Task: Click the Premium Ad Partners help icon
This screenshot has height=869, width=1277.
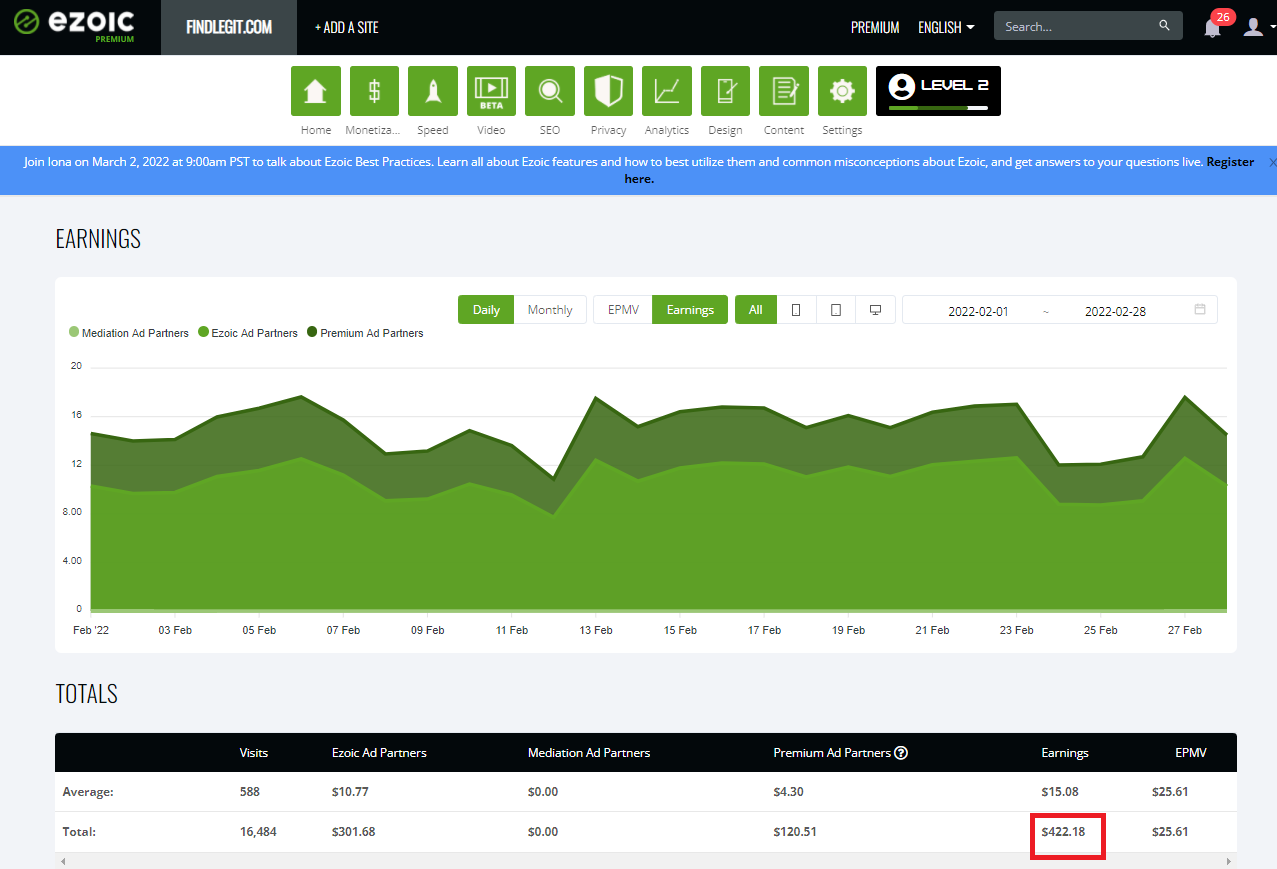Action: (901, 753)
